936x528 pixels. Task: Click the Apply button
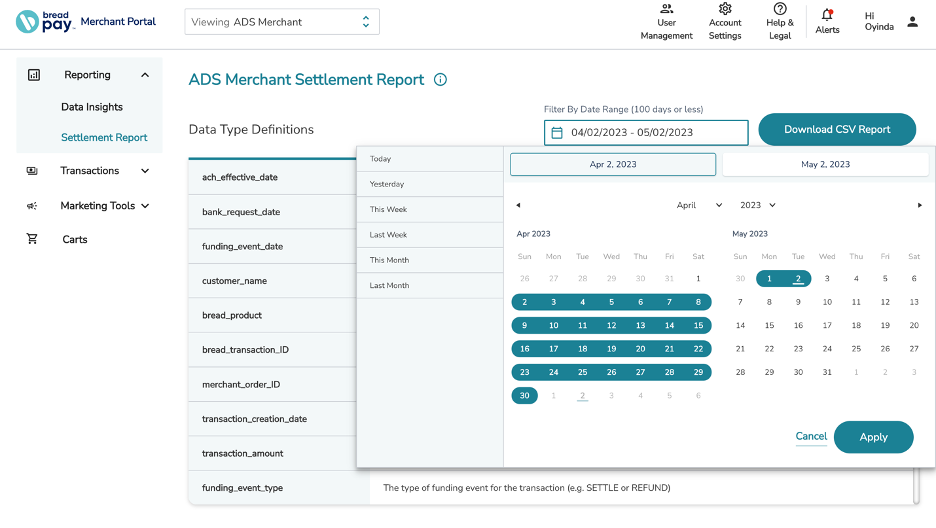point(873,437)
